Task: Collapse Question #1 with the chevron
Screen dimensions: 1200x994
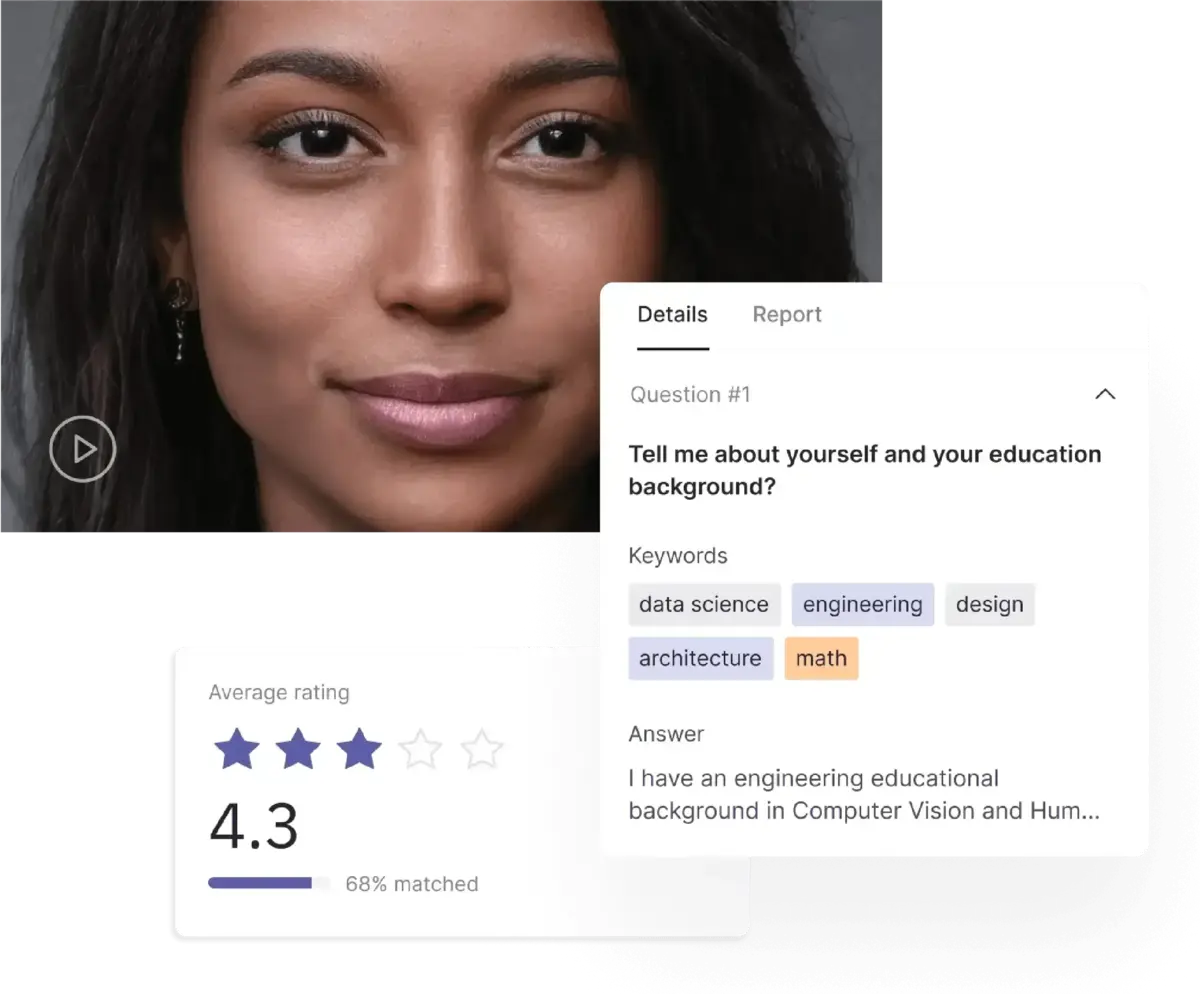Action: (1105, 394)
